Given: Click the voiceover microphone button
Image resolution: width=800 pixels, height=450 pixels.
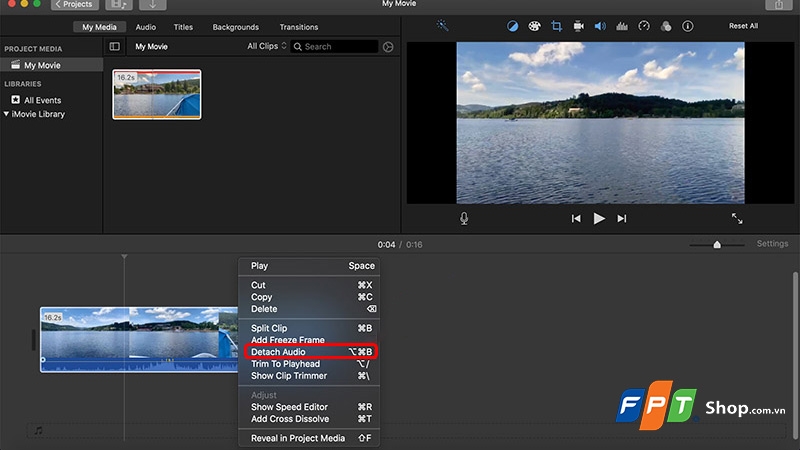Looking at the screenshot, I should click(x=464, y=218).
